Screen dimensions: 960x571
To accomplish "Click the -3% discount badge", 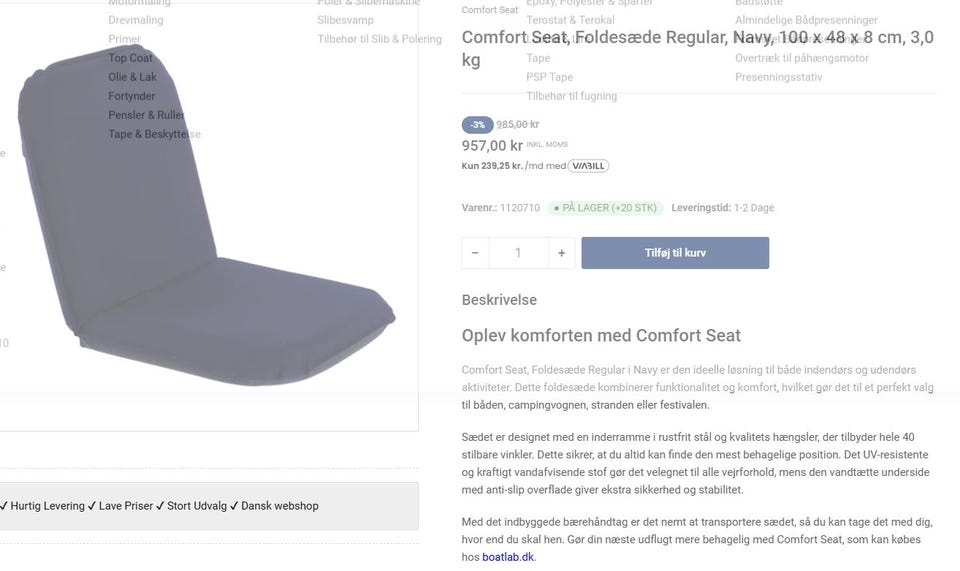I will pyautogui.click(x=477, y=125).
